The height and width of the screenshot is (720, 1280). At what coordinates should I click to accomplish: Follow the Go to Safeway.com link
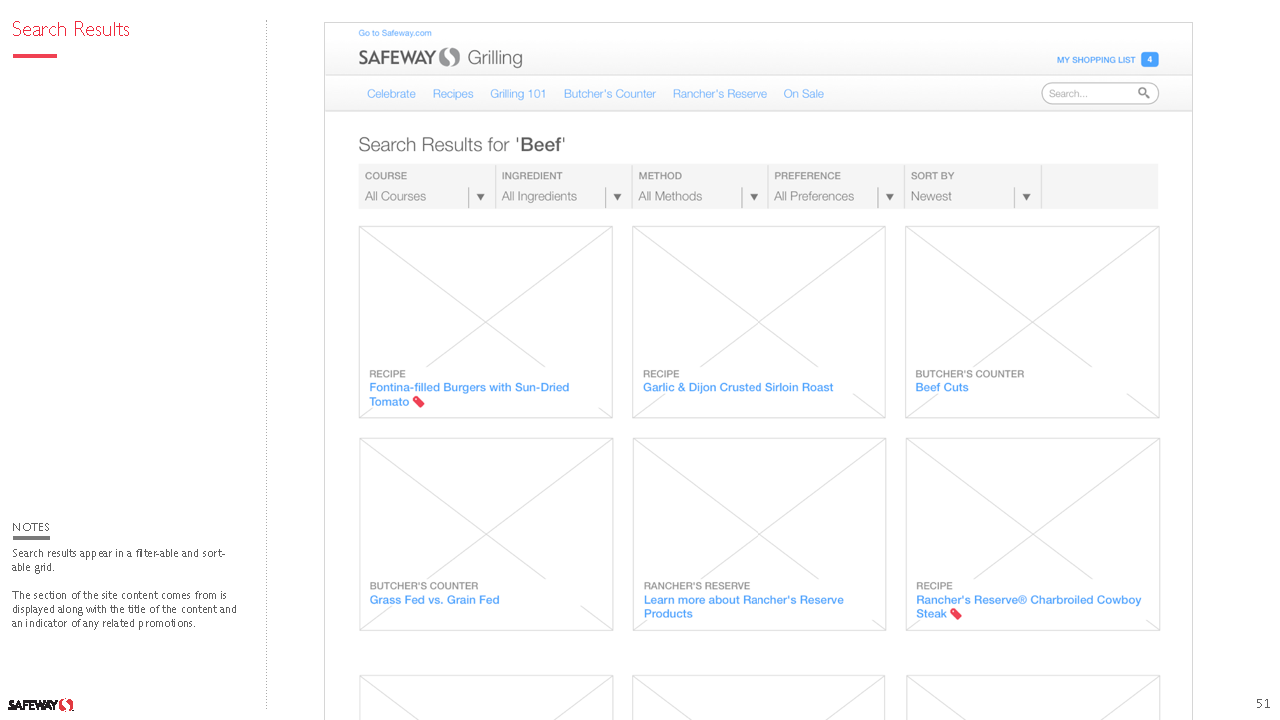click(x=395, y=33)
